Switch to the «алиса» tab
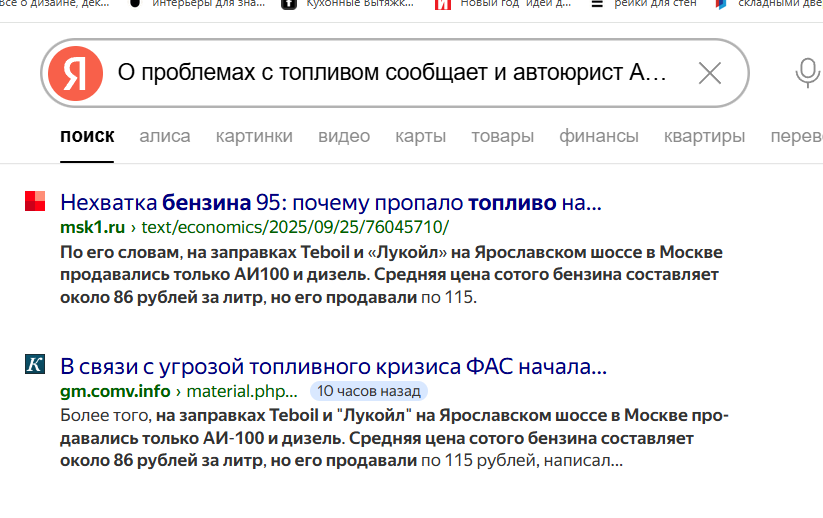823x518 pixels. pos(165,136)
